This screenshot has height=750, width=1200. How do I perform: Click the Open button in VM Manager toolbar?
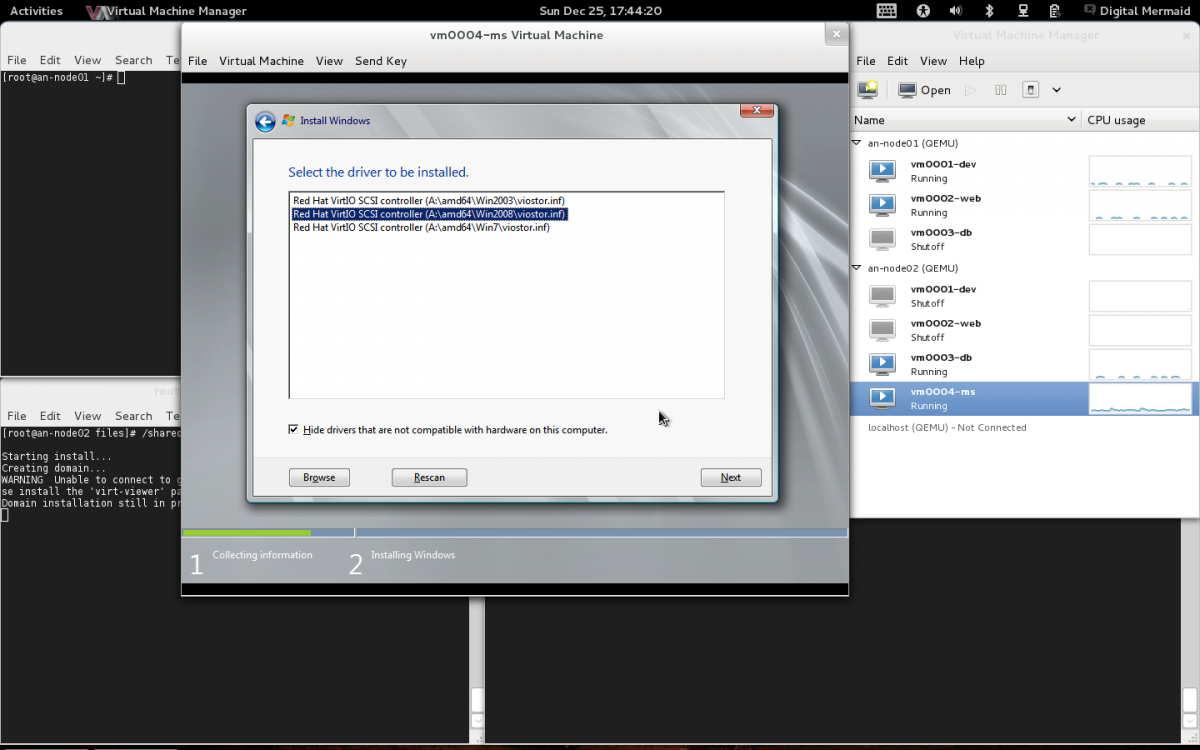click(924, 90)
